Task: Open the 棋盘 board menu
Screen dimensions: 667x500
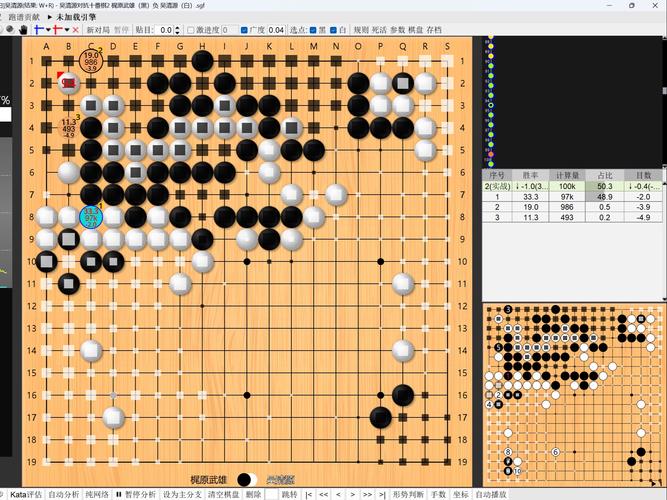Action: click(416, 30)
